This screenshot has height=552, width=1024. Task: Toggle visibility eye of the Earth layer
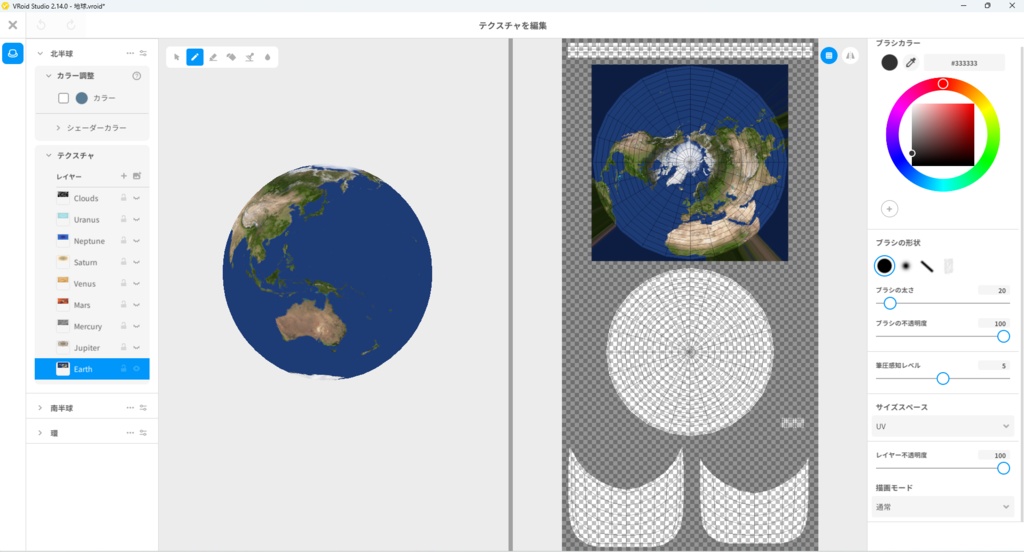[x=136, y=369]
